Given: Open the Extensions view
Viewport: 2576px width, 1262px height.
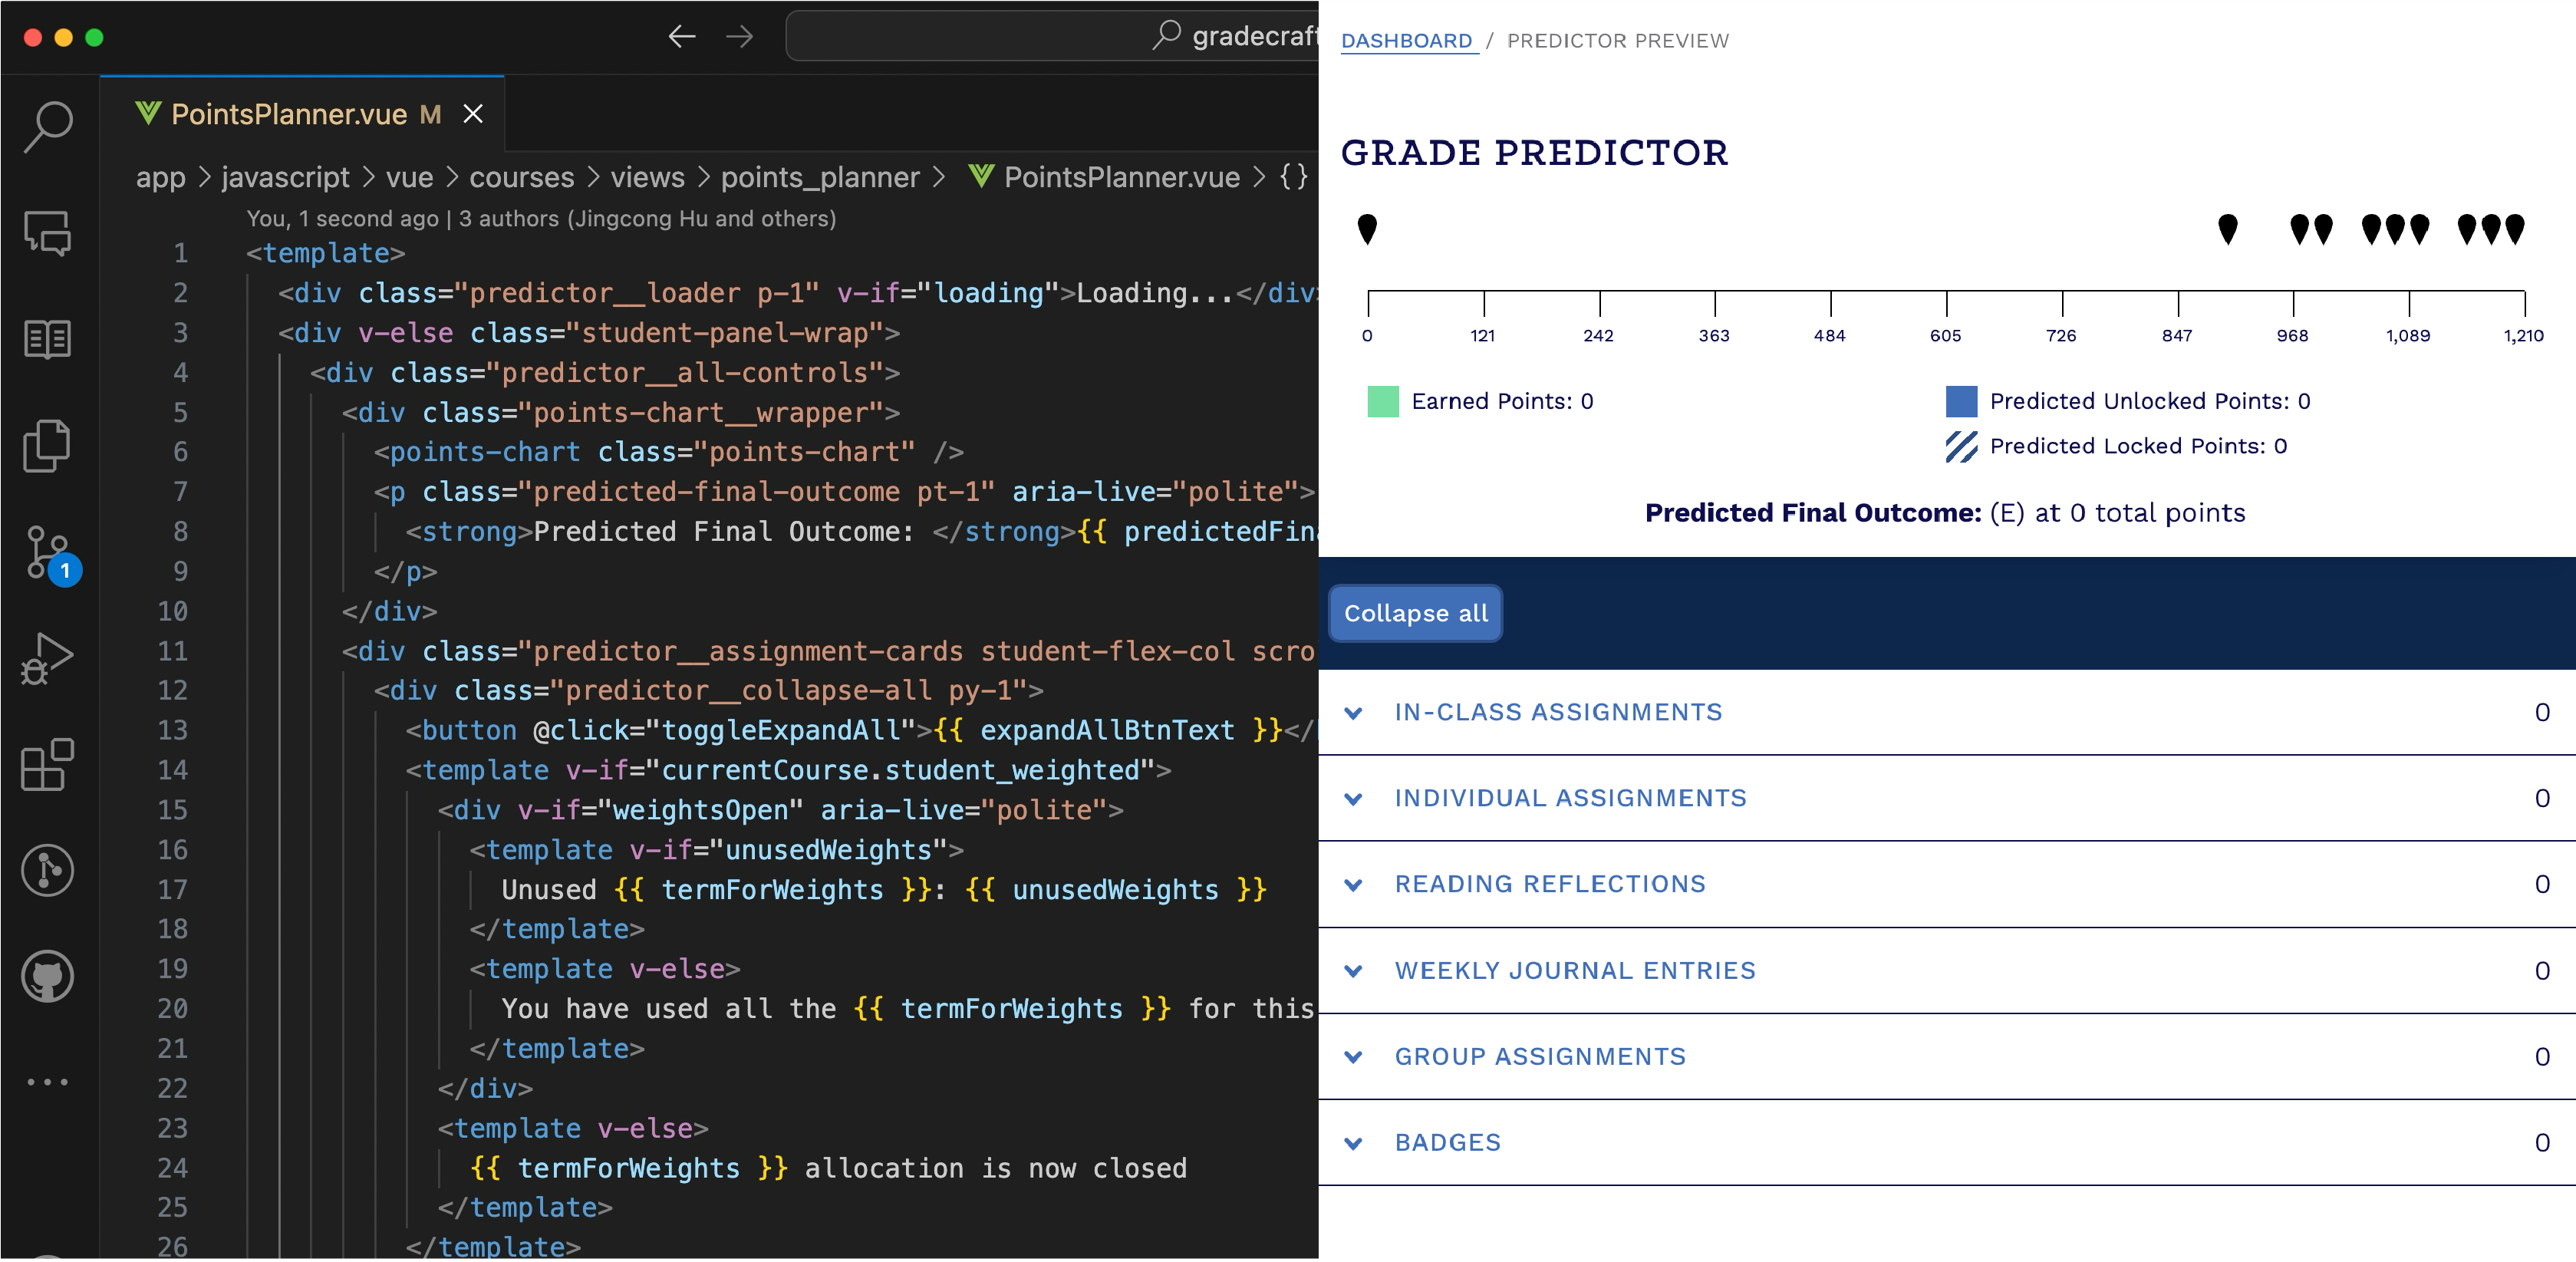Looking at the screenshot, I should [x=48, y=765].
